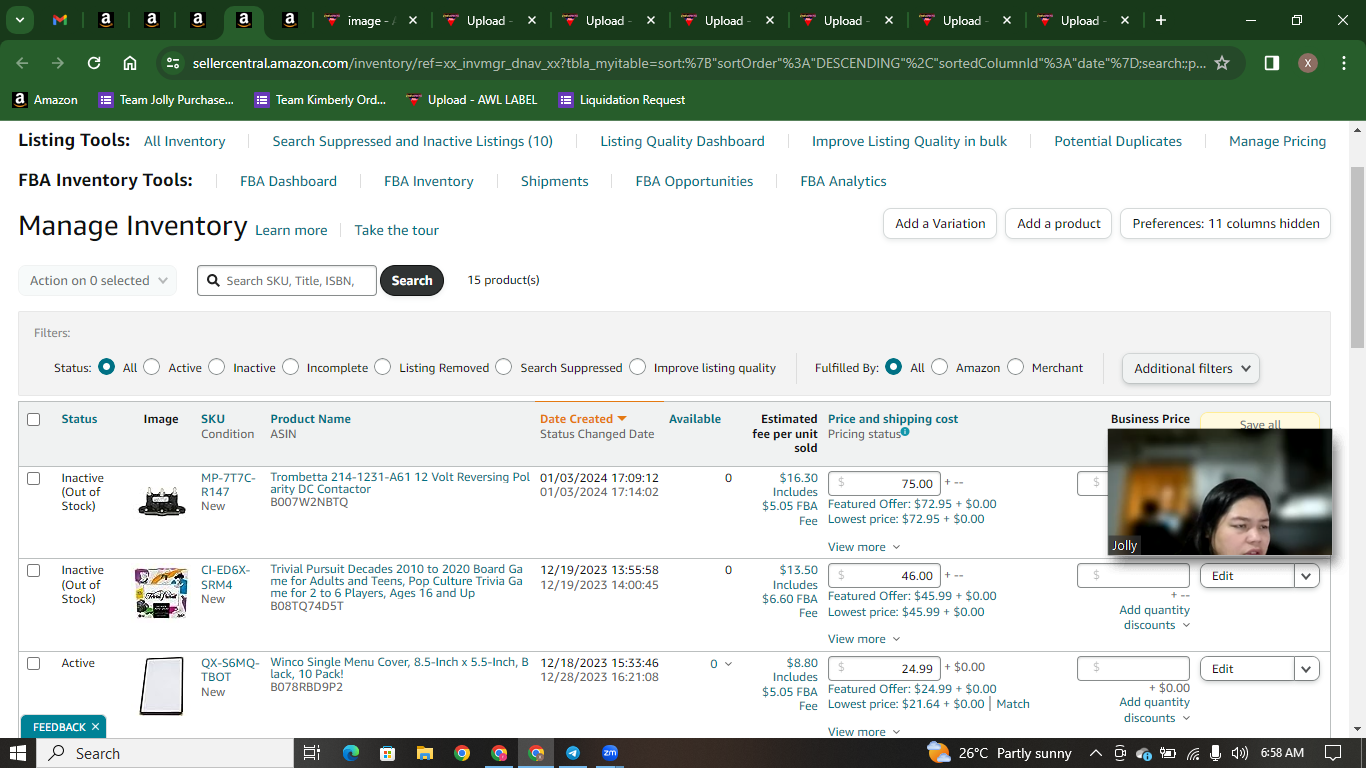
Task: Select the Winco Menu Cover row checkbox
Action: 33,663
